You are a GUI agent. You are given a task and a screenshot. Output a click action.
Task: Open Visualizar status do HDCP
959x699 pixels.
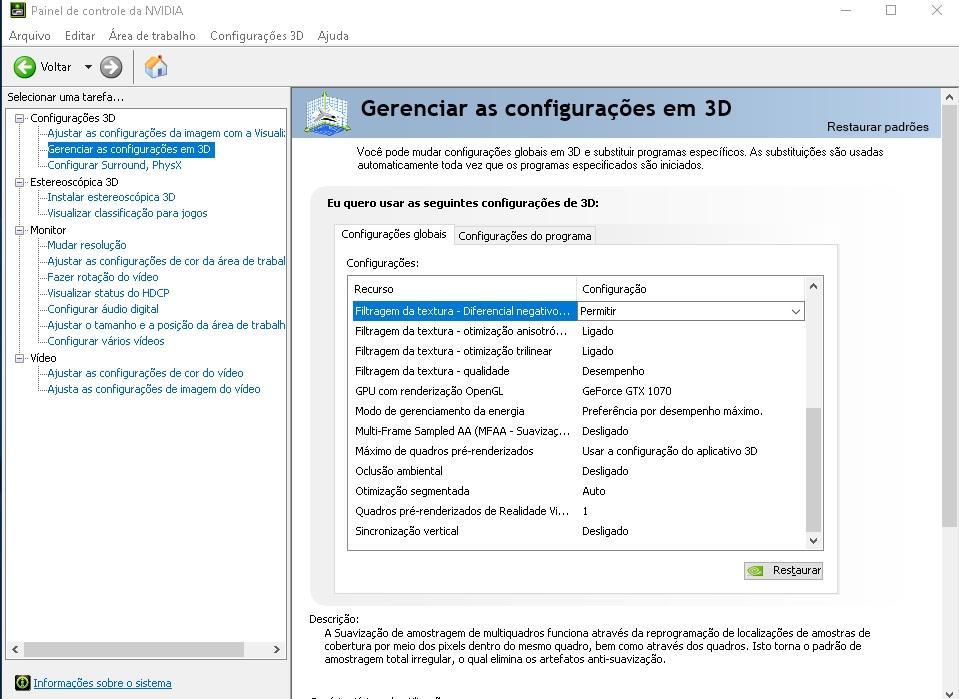click(108, 293)
